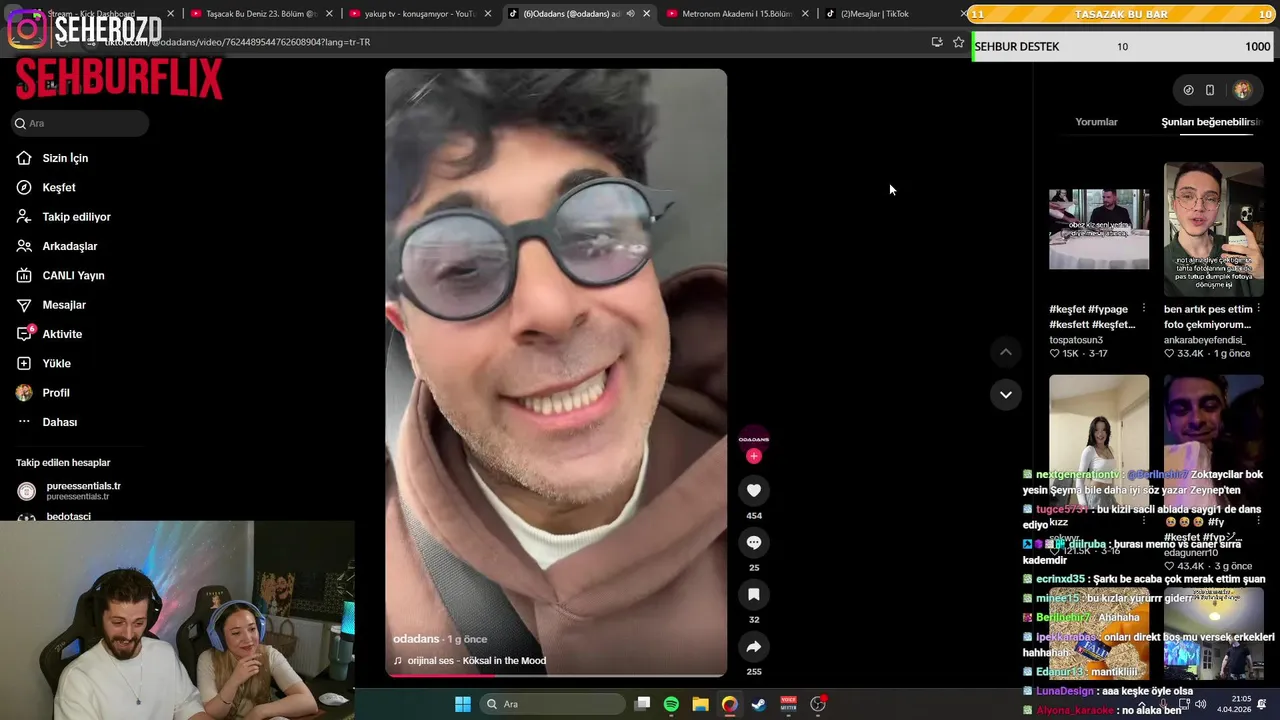The height and width of the screenshot is (720, 1280).
Task: Follow odadans with the red plus badge
Action: [x=754, y=456]
